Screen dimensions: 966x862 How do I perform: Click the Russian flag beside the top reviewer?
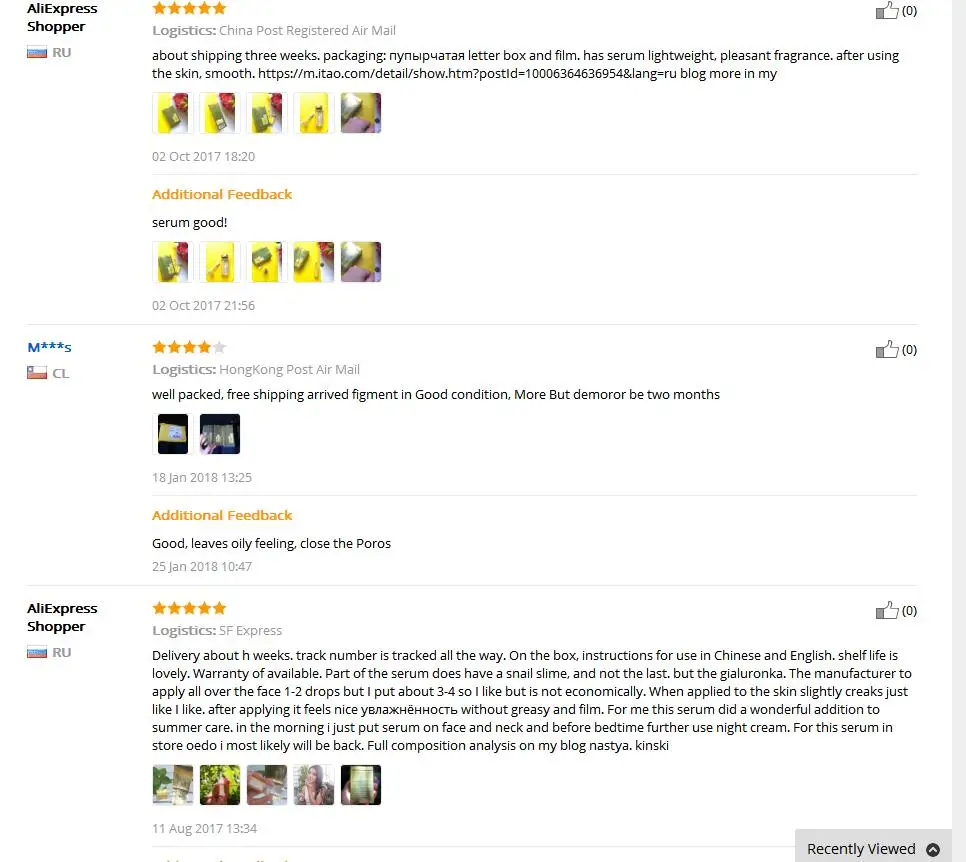(x=37, y=52)
